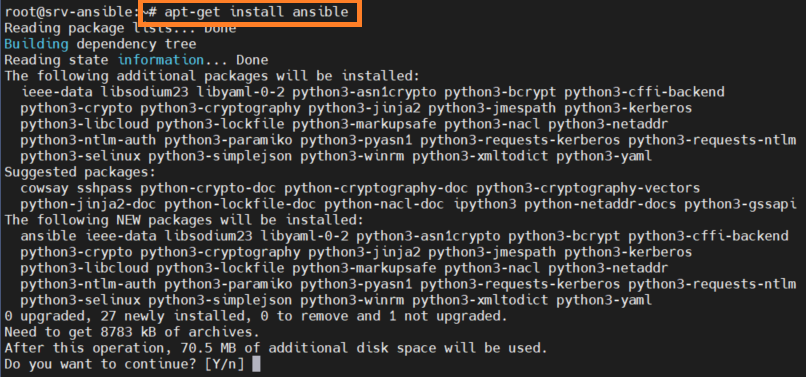The width and height of the screenshot is (806, 377).
Task: Select "python-jinja2-doc" package name
Action: point(88,204)
